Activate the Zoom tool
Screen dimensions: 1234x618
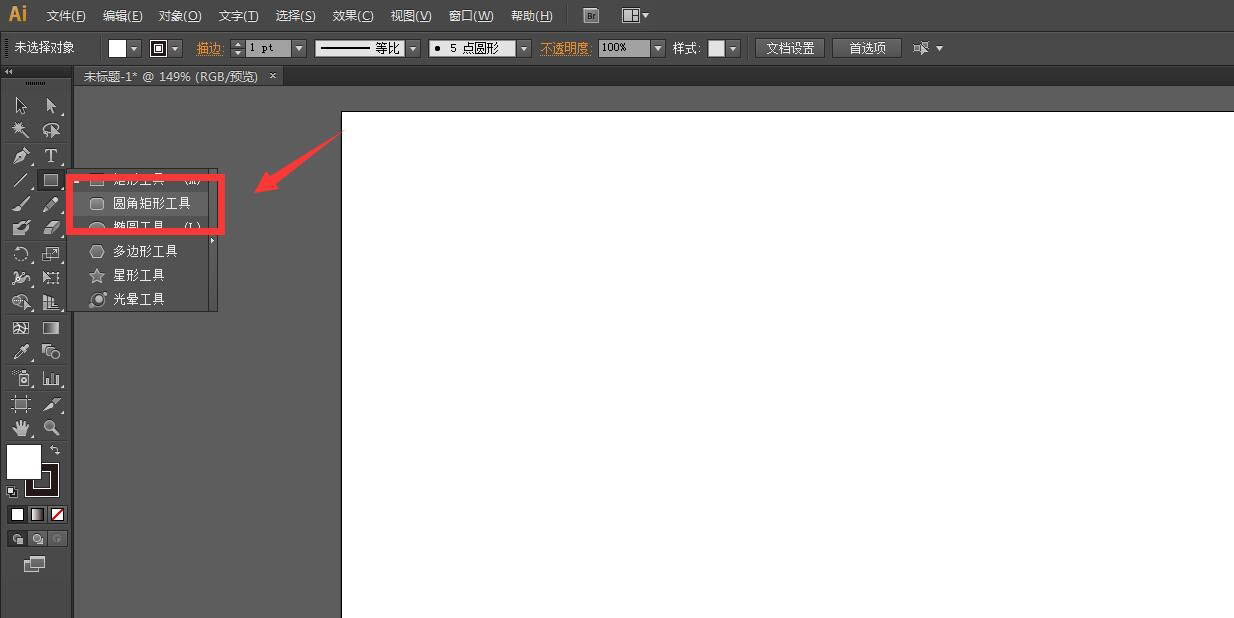[50, 425]
